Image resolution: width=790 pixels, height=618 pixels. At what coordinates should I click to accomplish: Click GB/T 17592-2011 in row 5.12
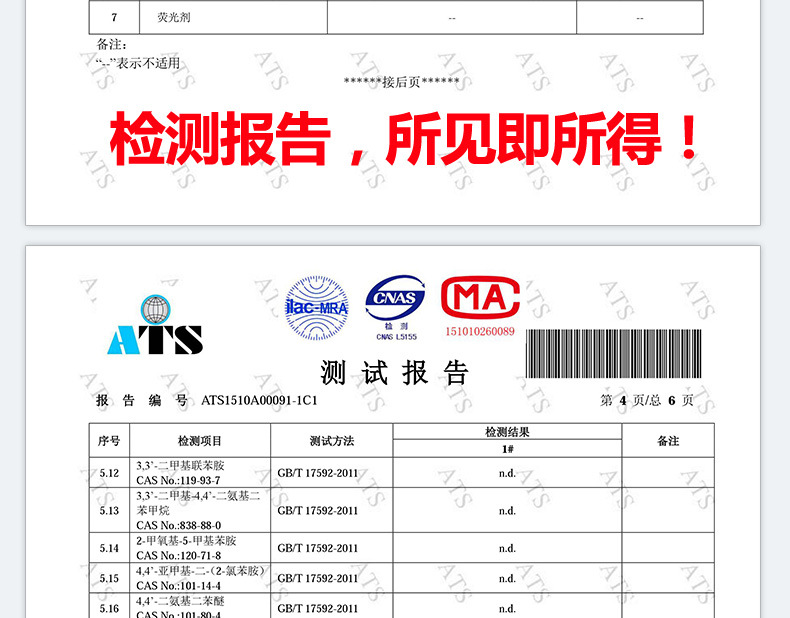317,473
